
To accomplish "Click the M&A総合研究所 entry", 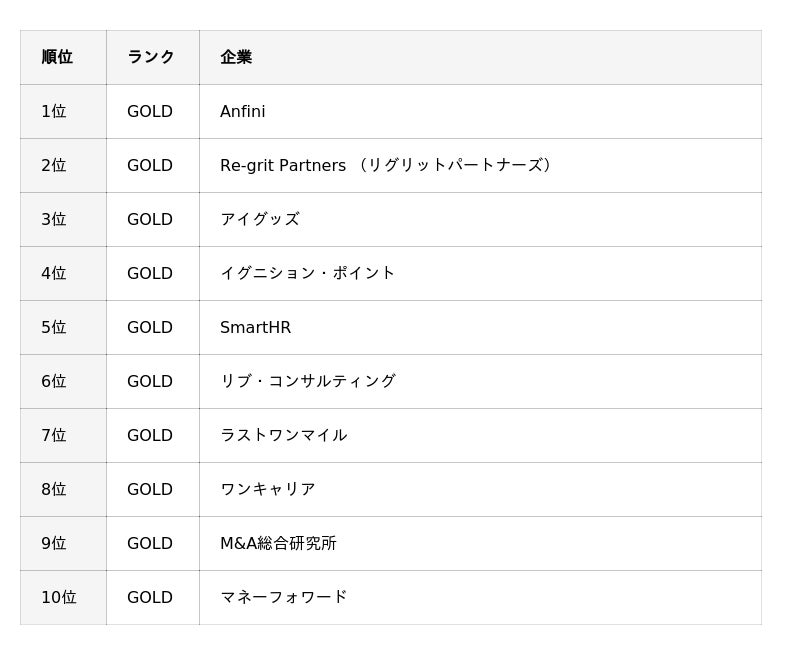I will (278, 544).
